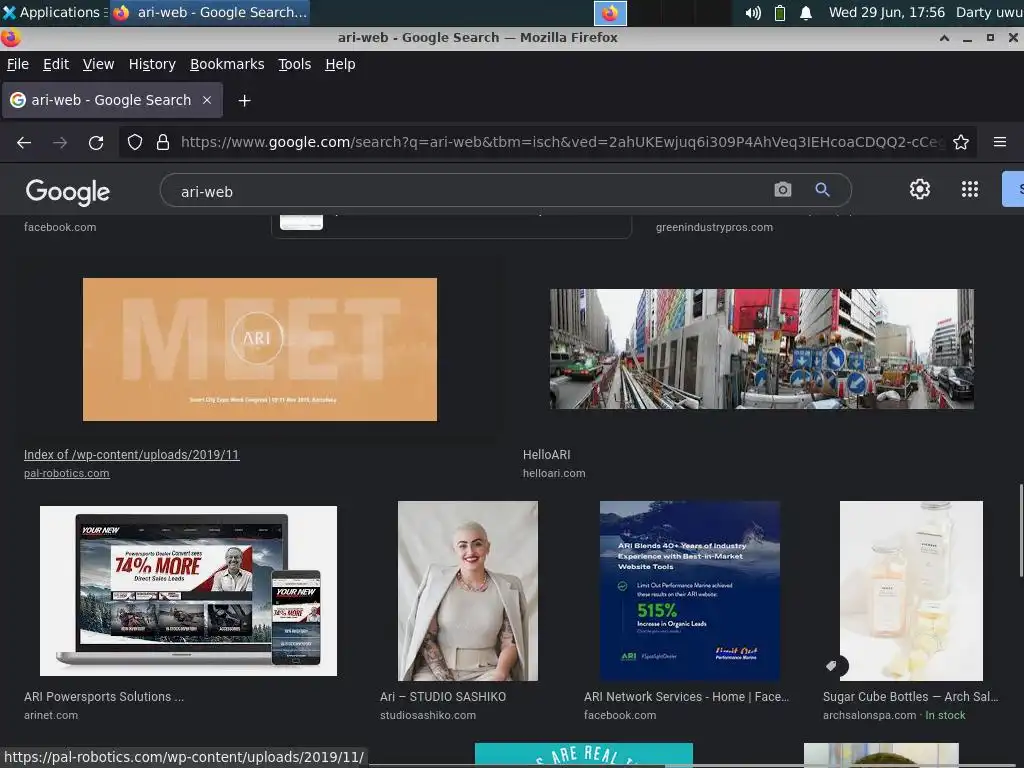Image resolution: width=1024 pixels, height=768 pixels.
Task: Open the Studio Sashiko portrait image
Action: pos(468,591)
